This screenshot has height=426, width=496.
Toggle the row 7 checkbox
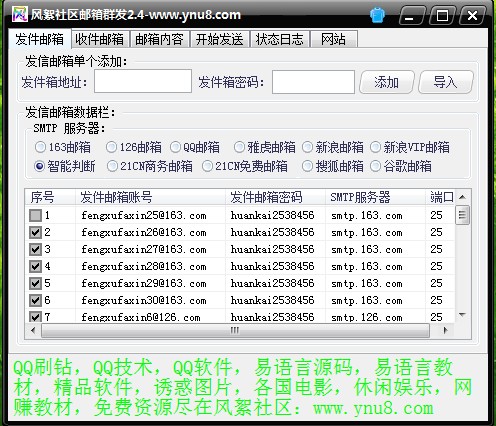pyautogui.click(x=35, y=316)
